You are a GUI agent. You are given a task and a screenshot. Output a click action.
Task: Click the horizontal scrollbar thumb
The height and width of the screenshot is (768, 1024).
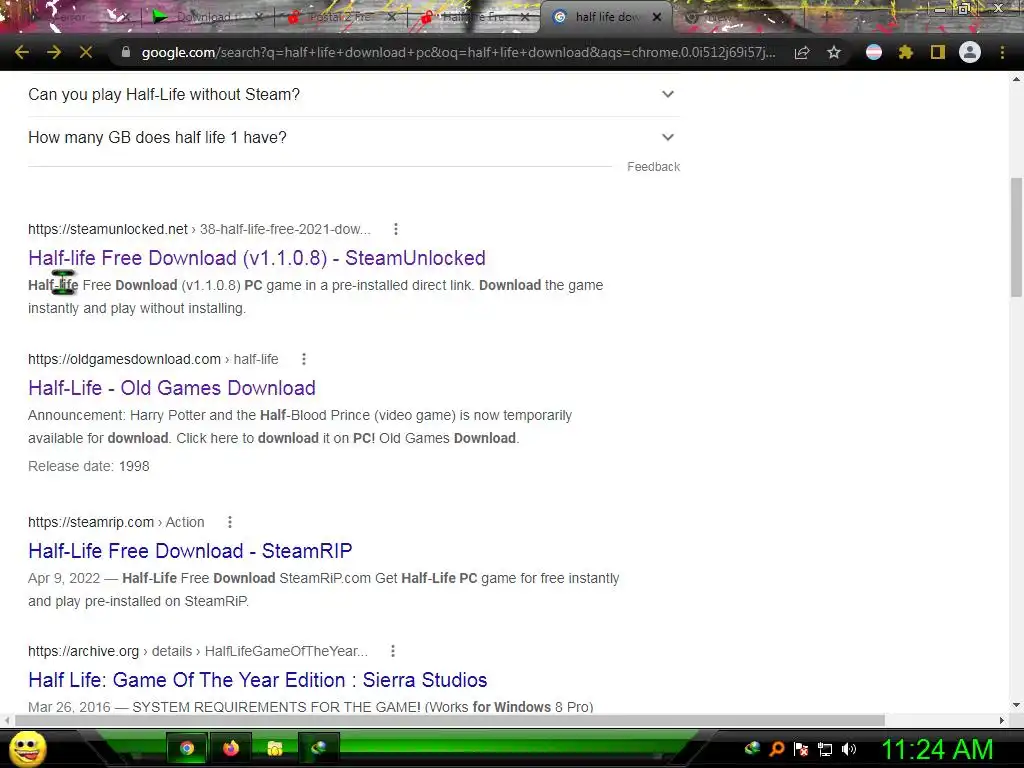(x=449, y=720)
